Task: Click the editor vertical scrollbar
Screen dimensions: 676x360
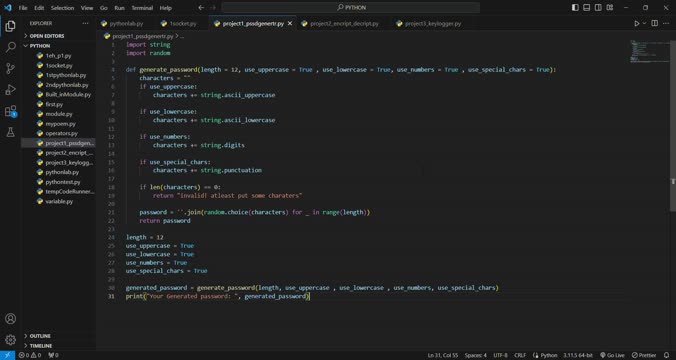Action: point(673,125)
